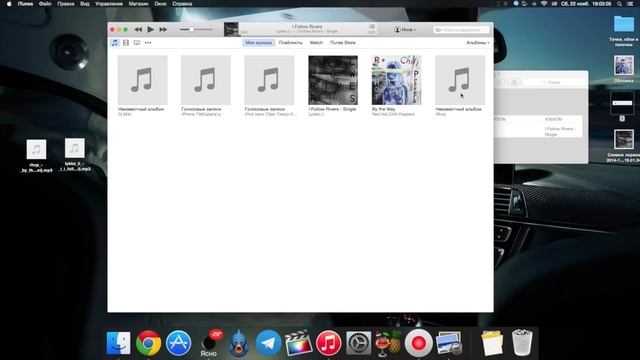This screenshot has width=640, height=360.
Task: Adjust the iTunes volume slider
Action: [x=196, y=29]
